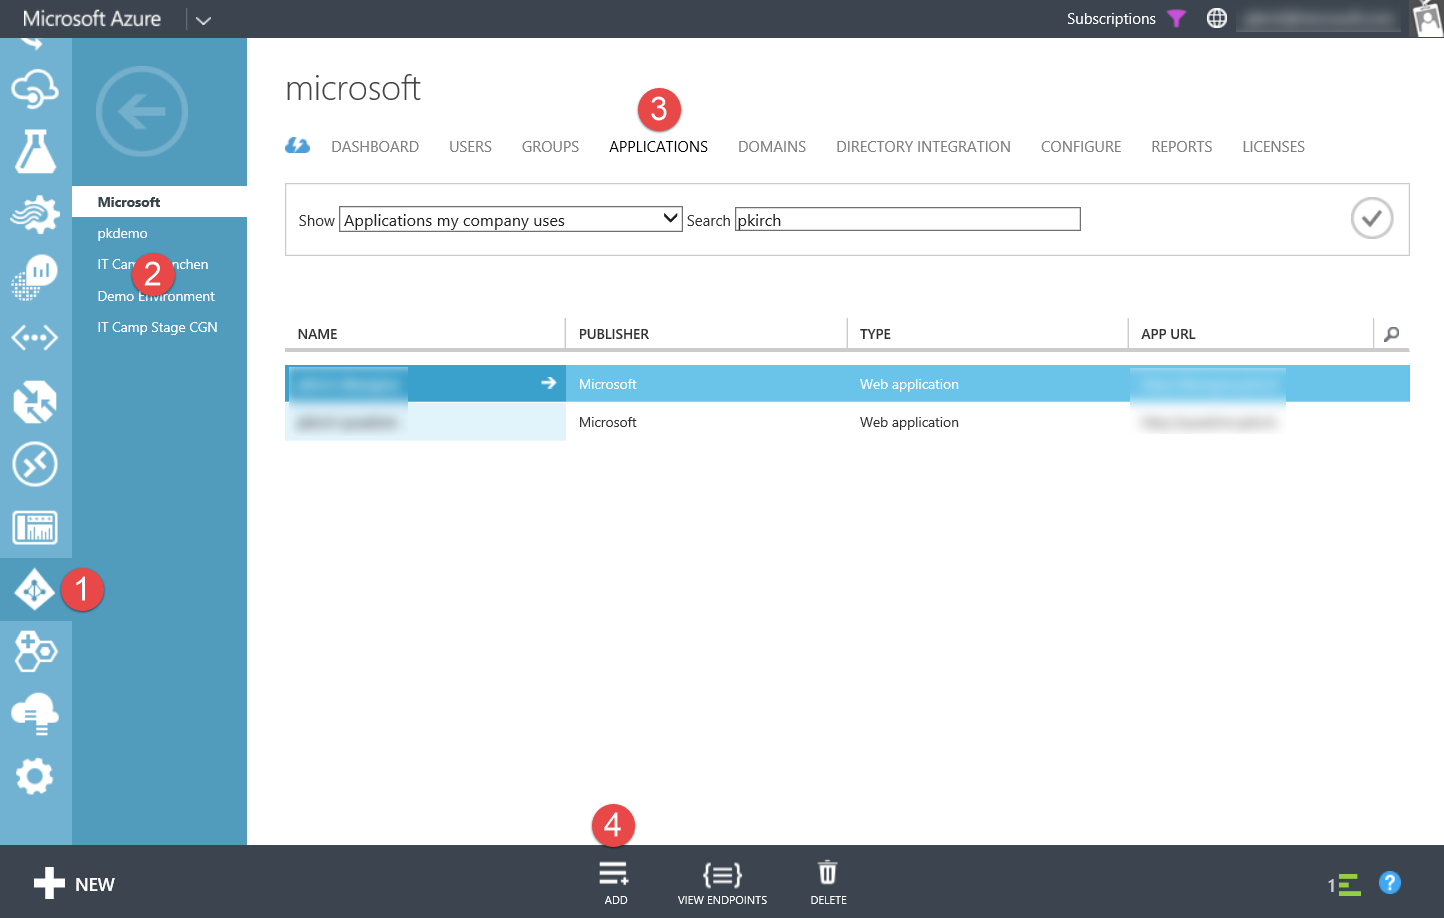
Task: Open the Show applications dropdown
Action: point(511,219)
